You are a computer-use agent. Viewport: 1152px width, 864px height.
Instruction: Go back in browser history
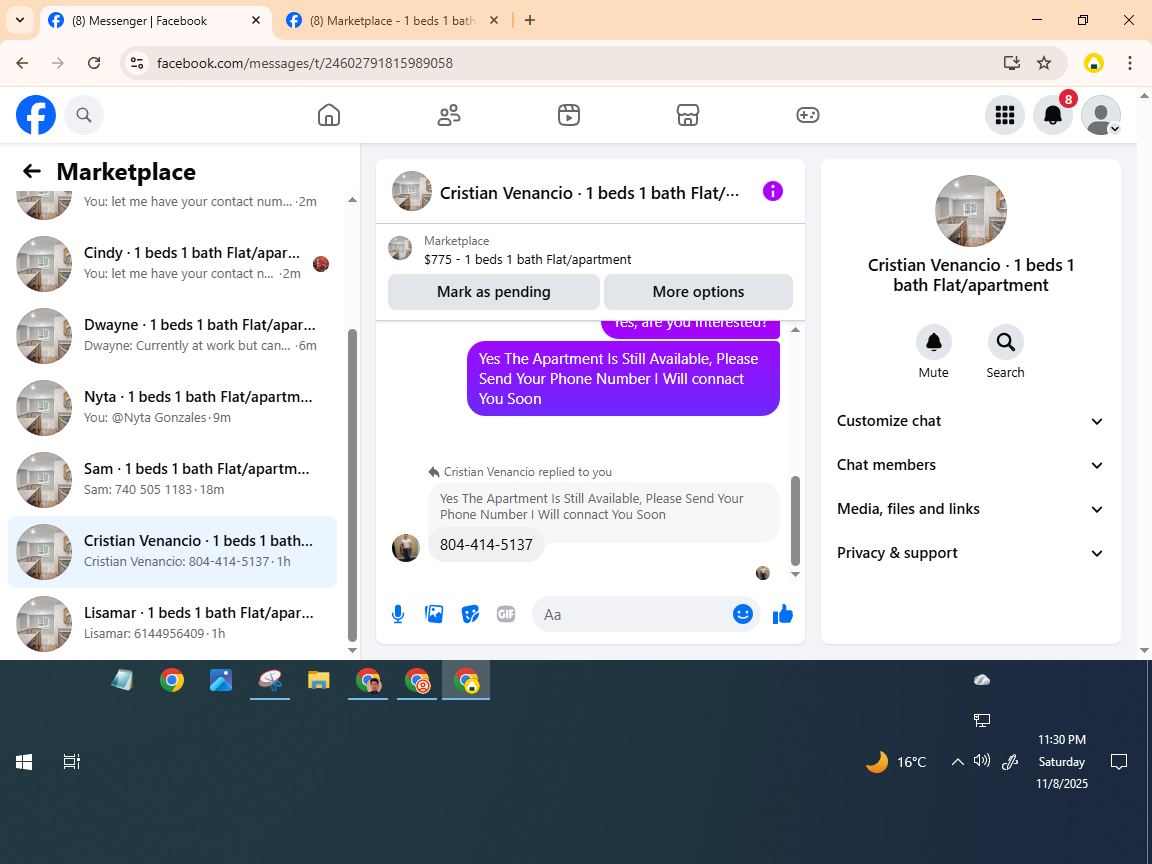point(22,63)
